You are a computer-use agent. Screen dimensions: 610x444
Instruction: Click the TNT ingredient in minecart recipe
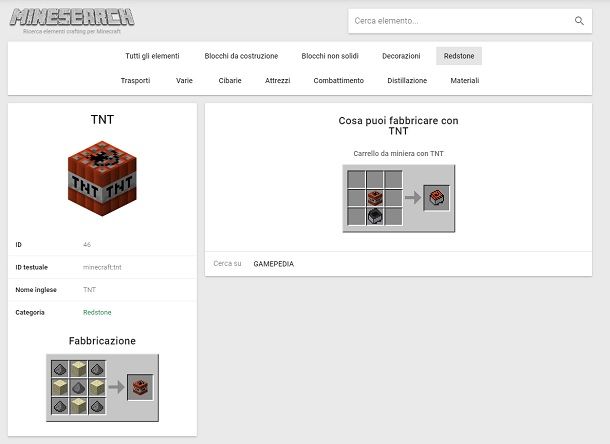point(375,198)
